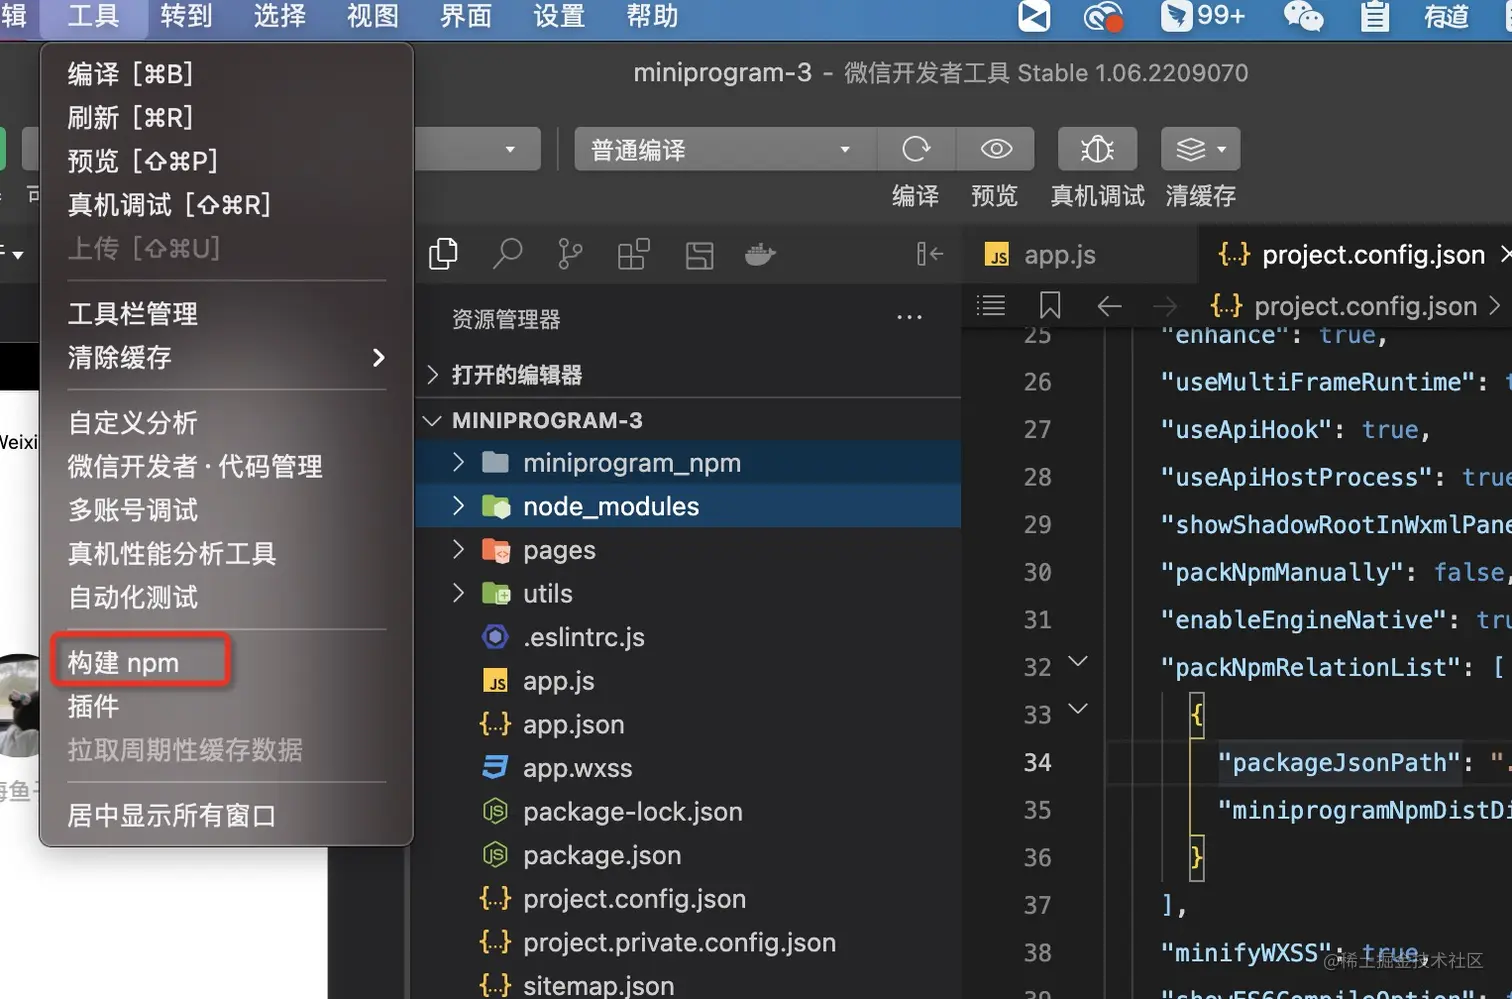The height and width of the screenshot is (999, 1512).
Task: Choose 自定义分析 in the menu
Action: pos(227,423)
